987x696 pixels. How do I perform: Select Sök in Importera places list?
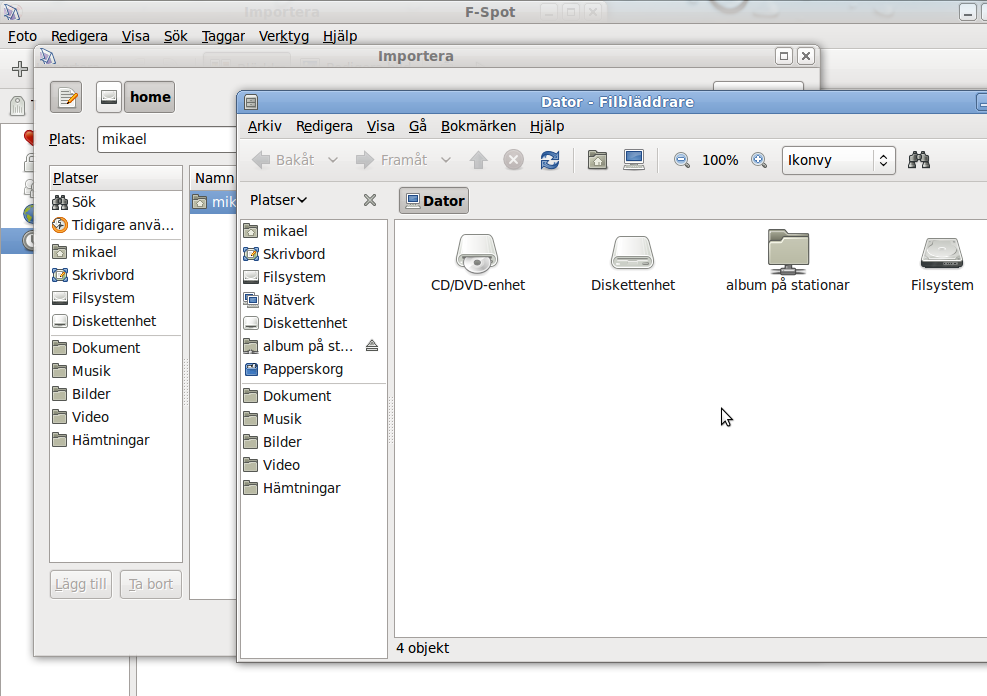pyautogui.click(x=116, y=202)
